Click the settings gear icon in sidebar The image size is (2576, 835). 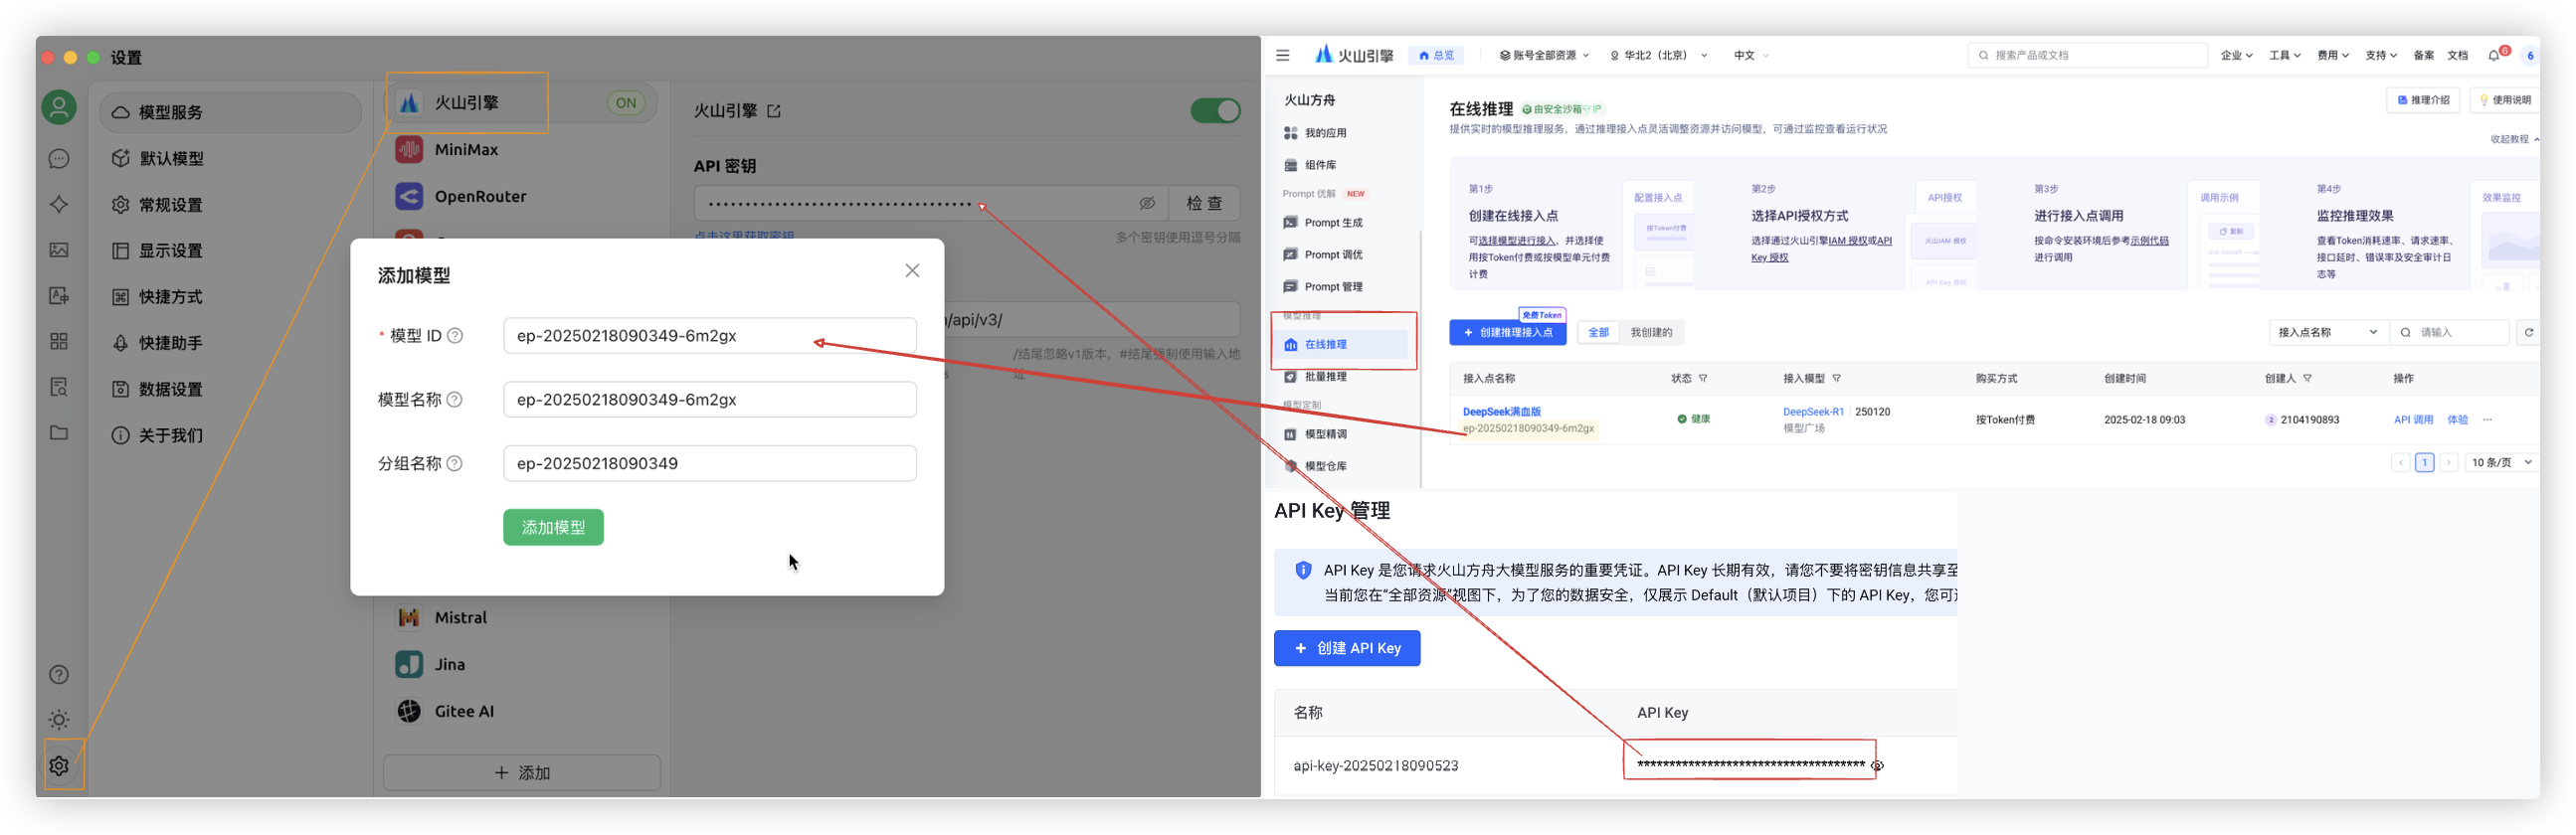[x=59, y=765]
